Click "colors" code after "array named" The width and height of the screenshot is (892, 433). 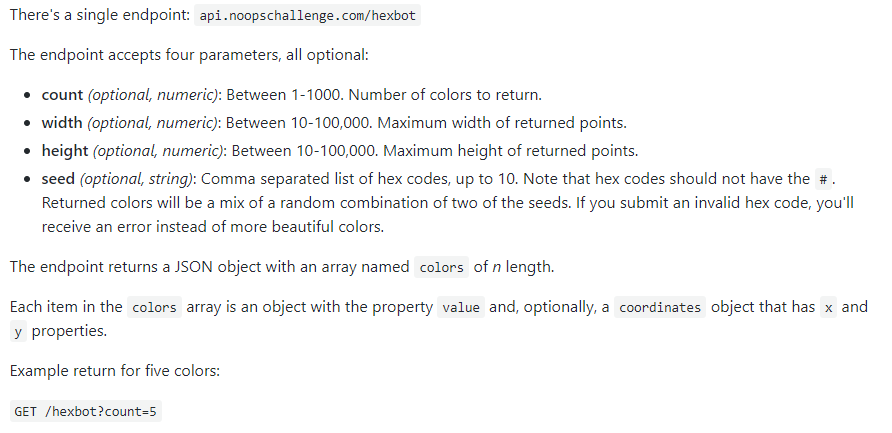pos(441,267)
